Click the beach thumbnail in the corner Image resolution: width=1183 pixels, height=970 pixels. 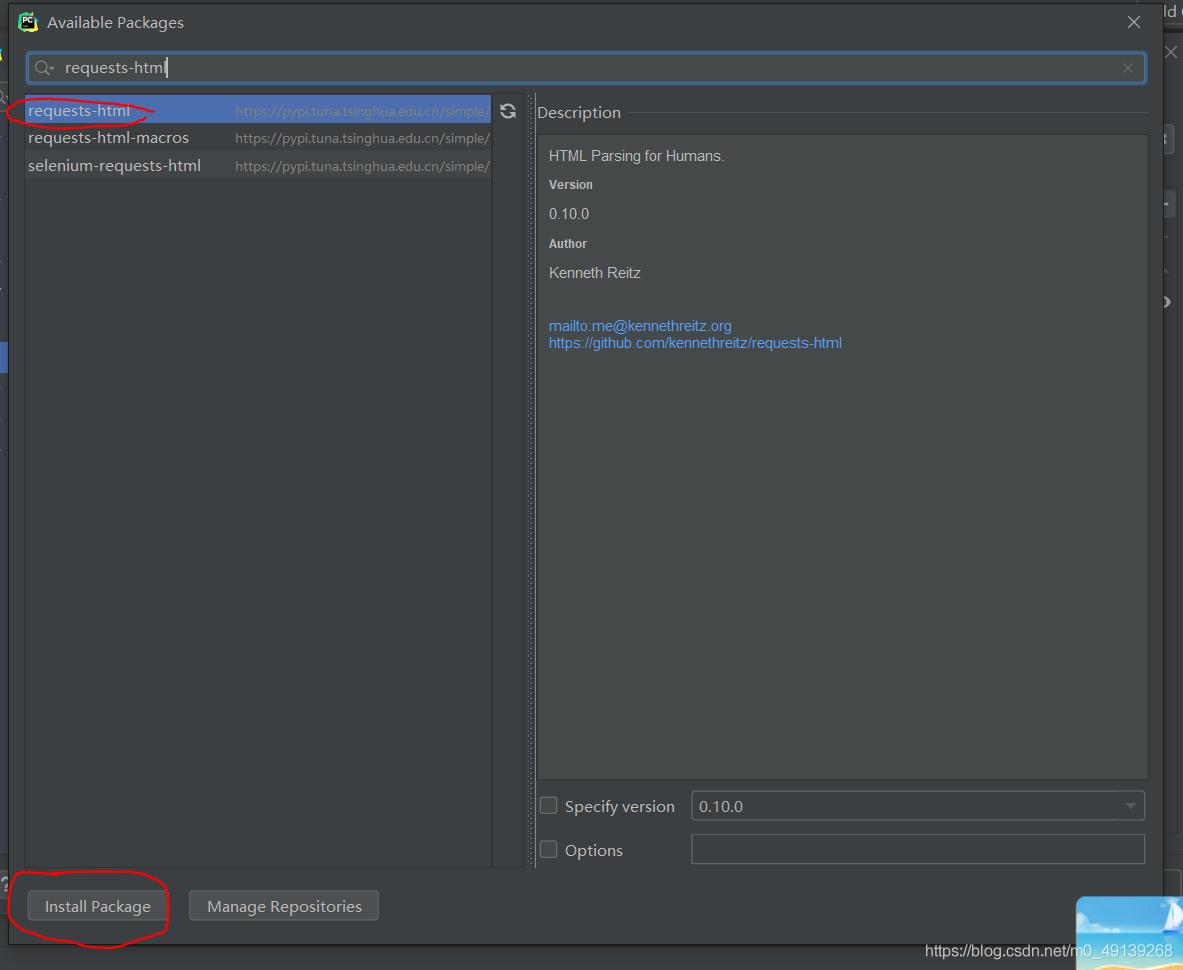(x=1128, y=932)
